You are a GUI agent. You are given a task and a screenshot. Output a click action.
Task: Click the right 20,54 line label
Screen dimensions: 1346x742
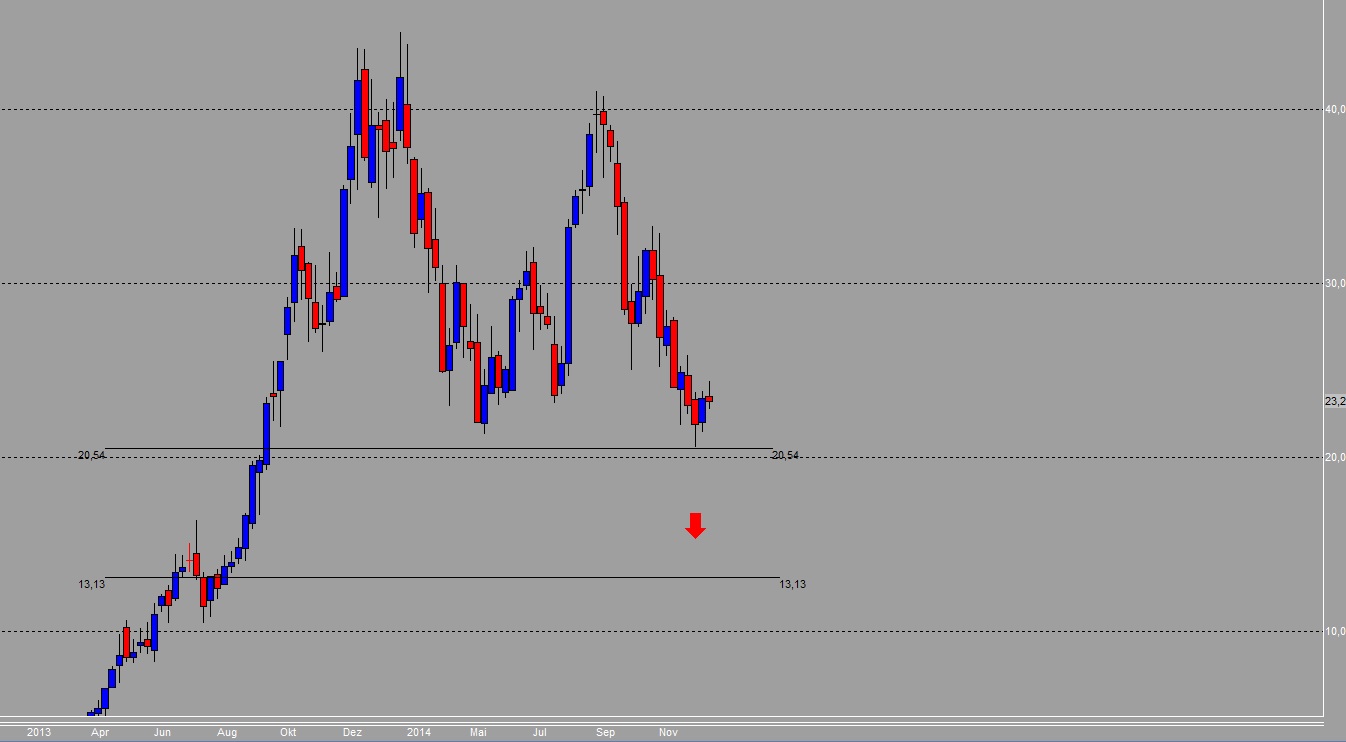point(785,455)
